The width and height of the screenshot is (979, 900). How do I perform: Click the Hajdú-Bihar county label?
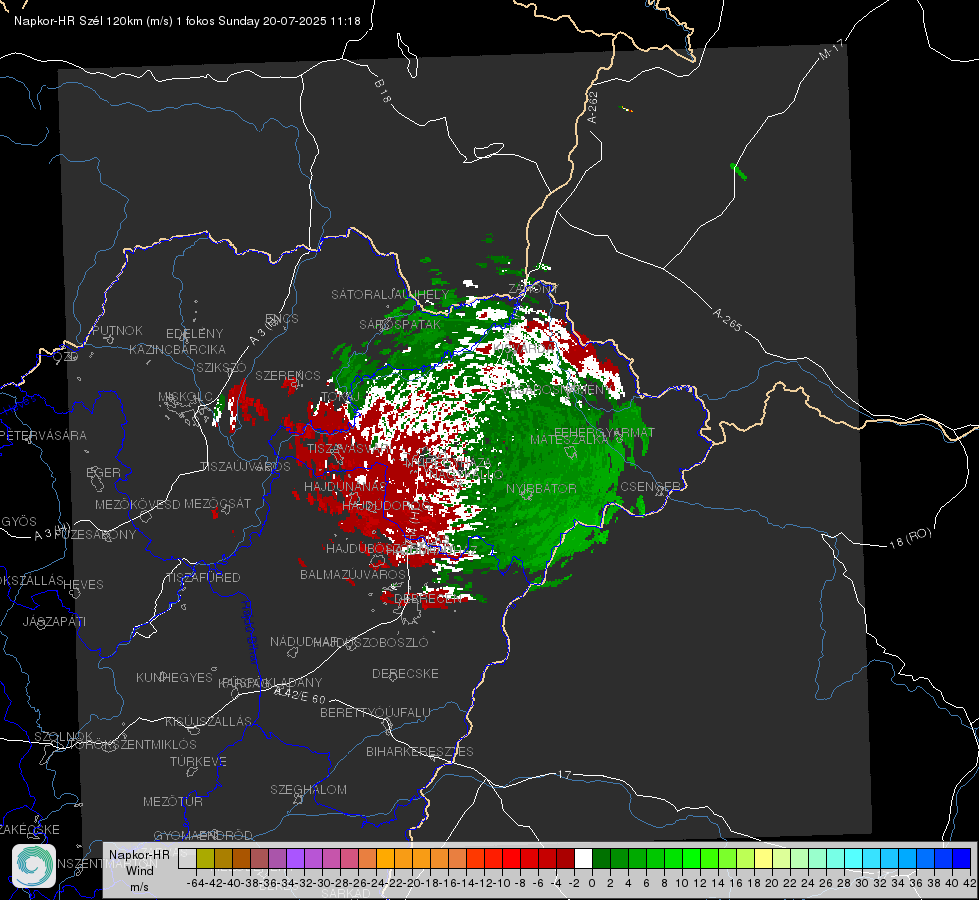pyautogui.click(x=250, y=632)
